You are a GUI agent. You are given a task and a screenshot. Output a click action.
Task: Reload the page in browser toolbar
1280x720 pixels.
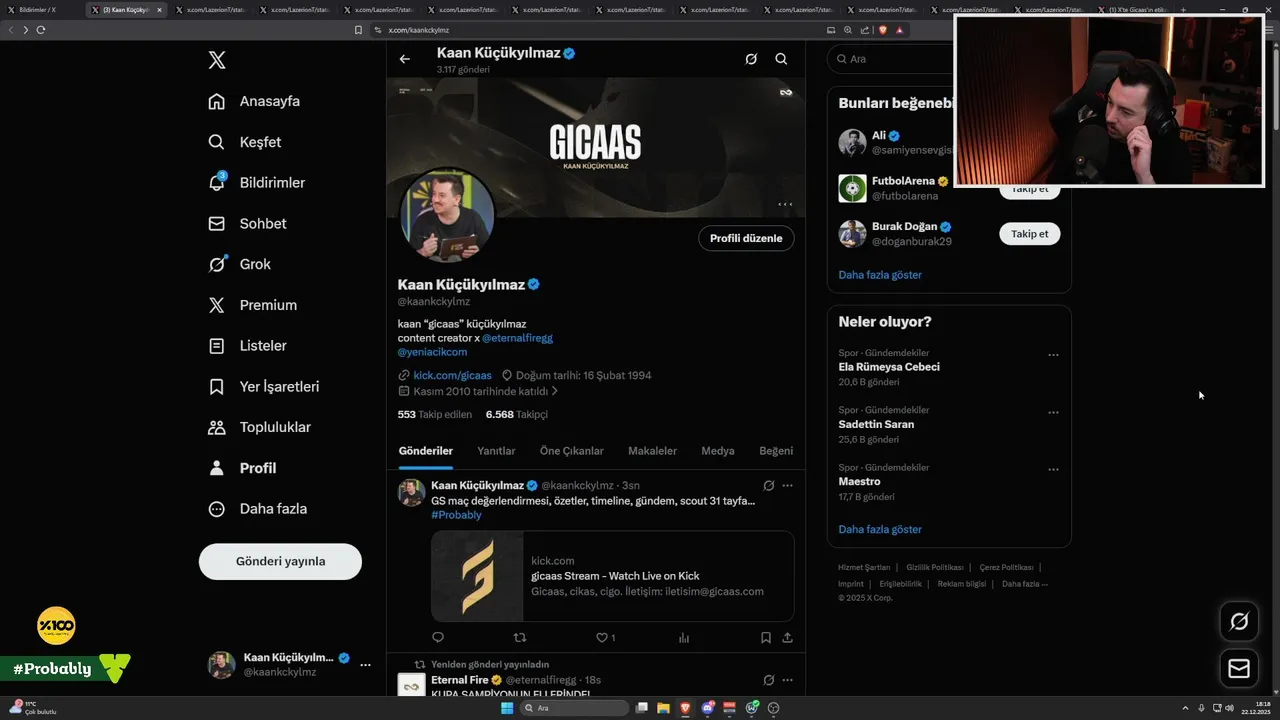pos(41,30)
